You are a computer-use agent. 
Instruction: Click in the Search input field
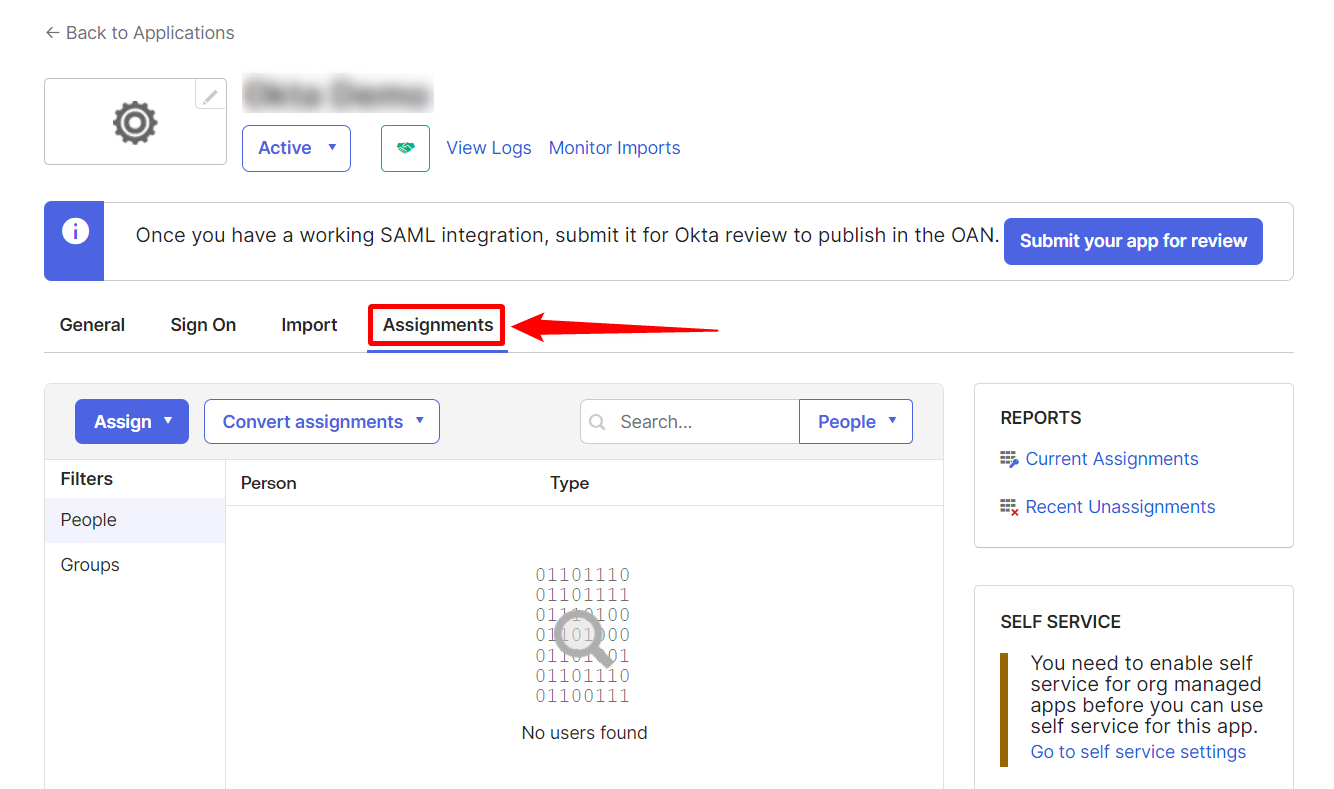click(x=702, y=422)
